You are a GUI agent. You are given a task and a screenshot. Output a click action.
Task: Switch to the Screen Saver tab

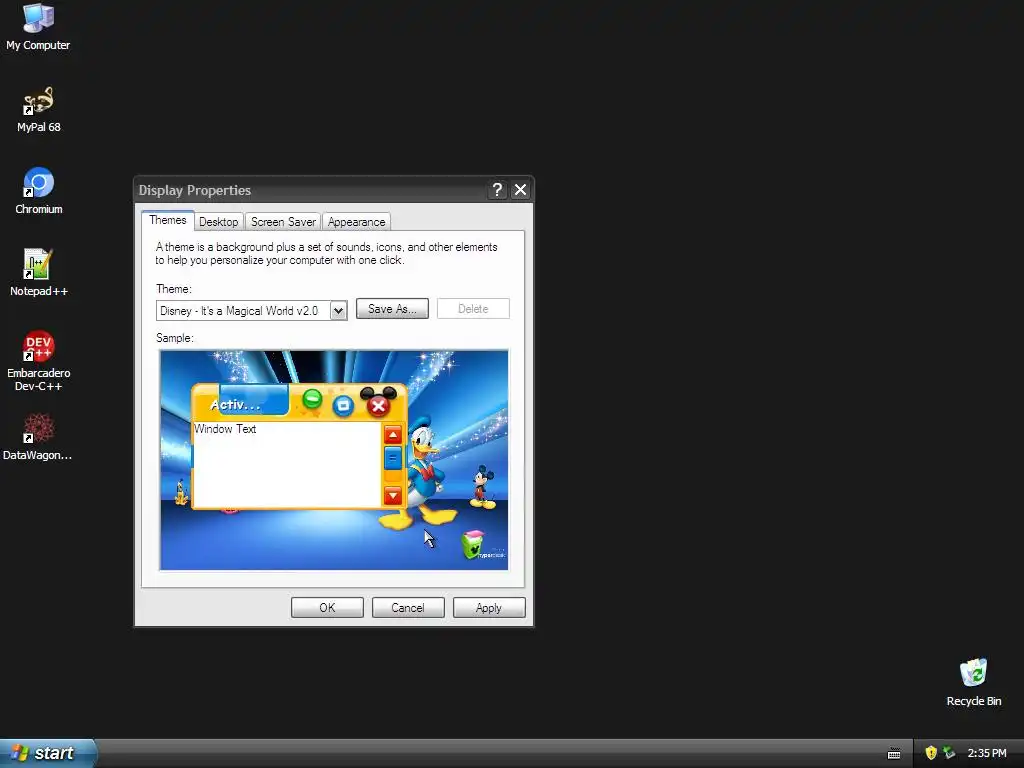(283, 222)
